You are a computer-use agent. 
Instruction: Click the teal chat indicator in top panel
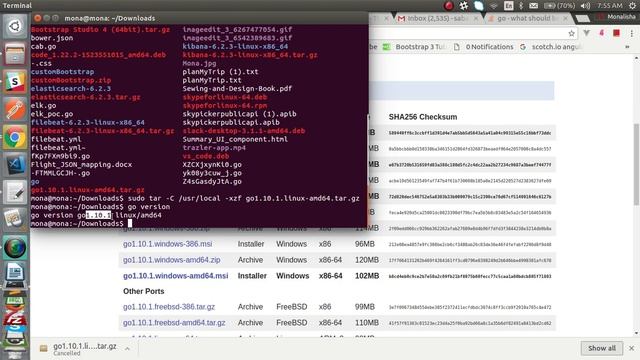[479, 5]
